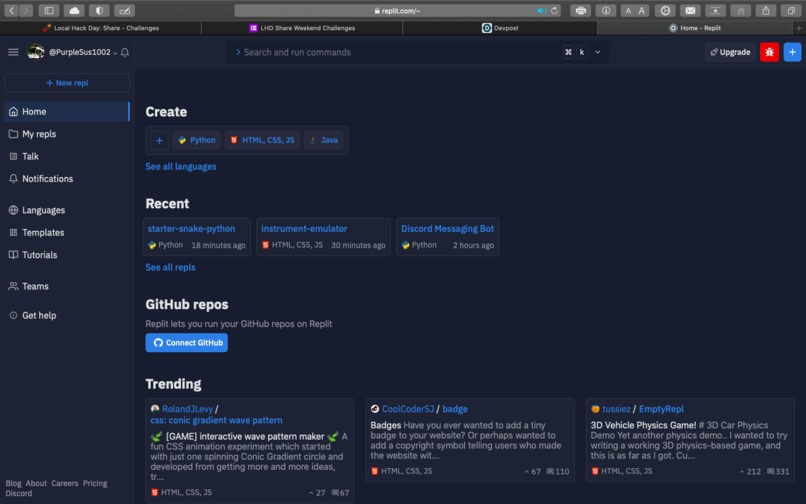Click the share icon in browser toolbar

pos(766,10)
